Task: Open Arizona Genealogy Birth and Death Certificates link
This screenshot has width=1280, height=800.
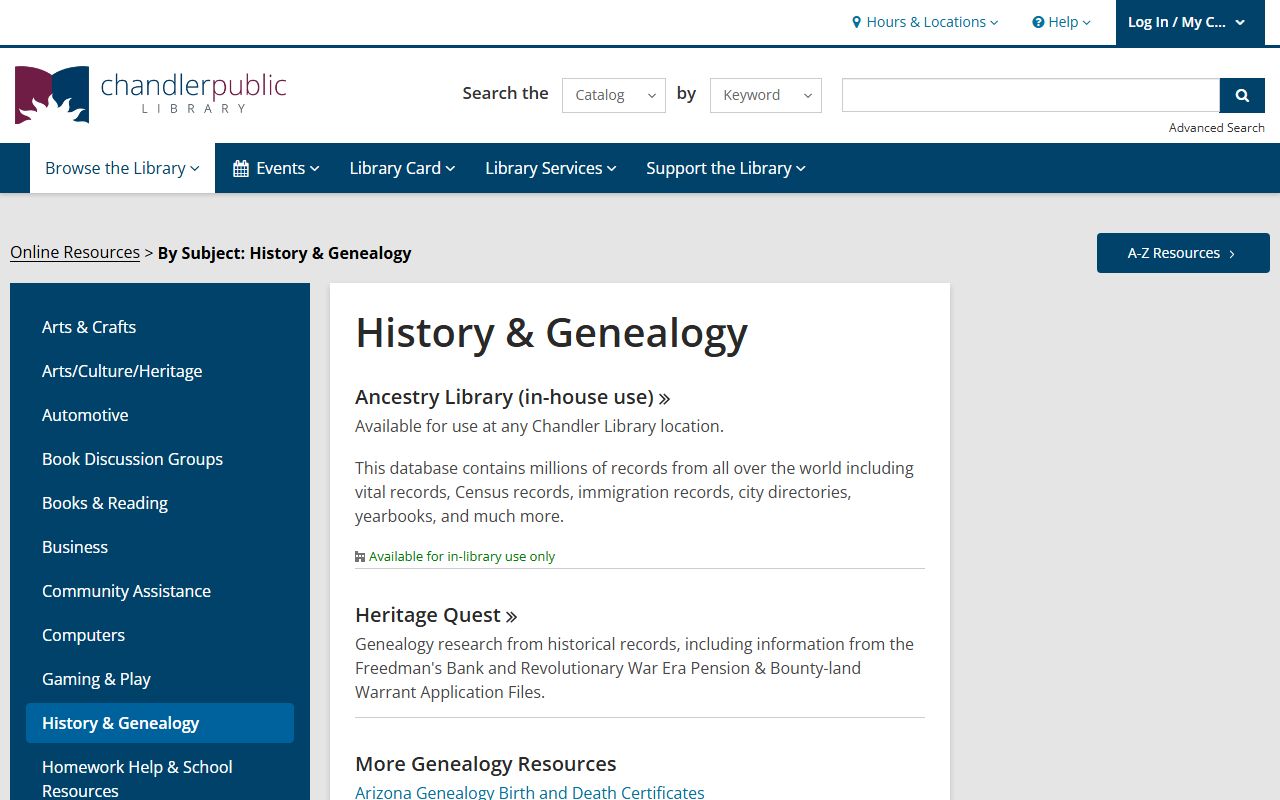Action: pos(530,792)
